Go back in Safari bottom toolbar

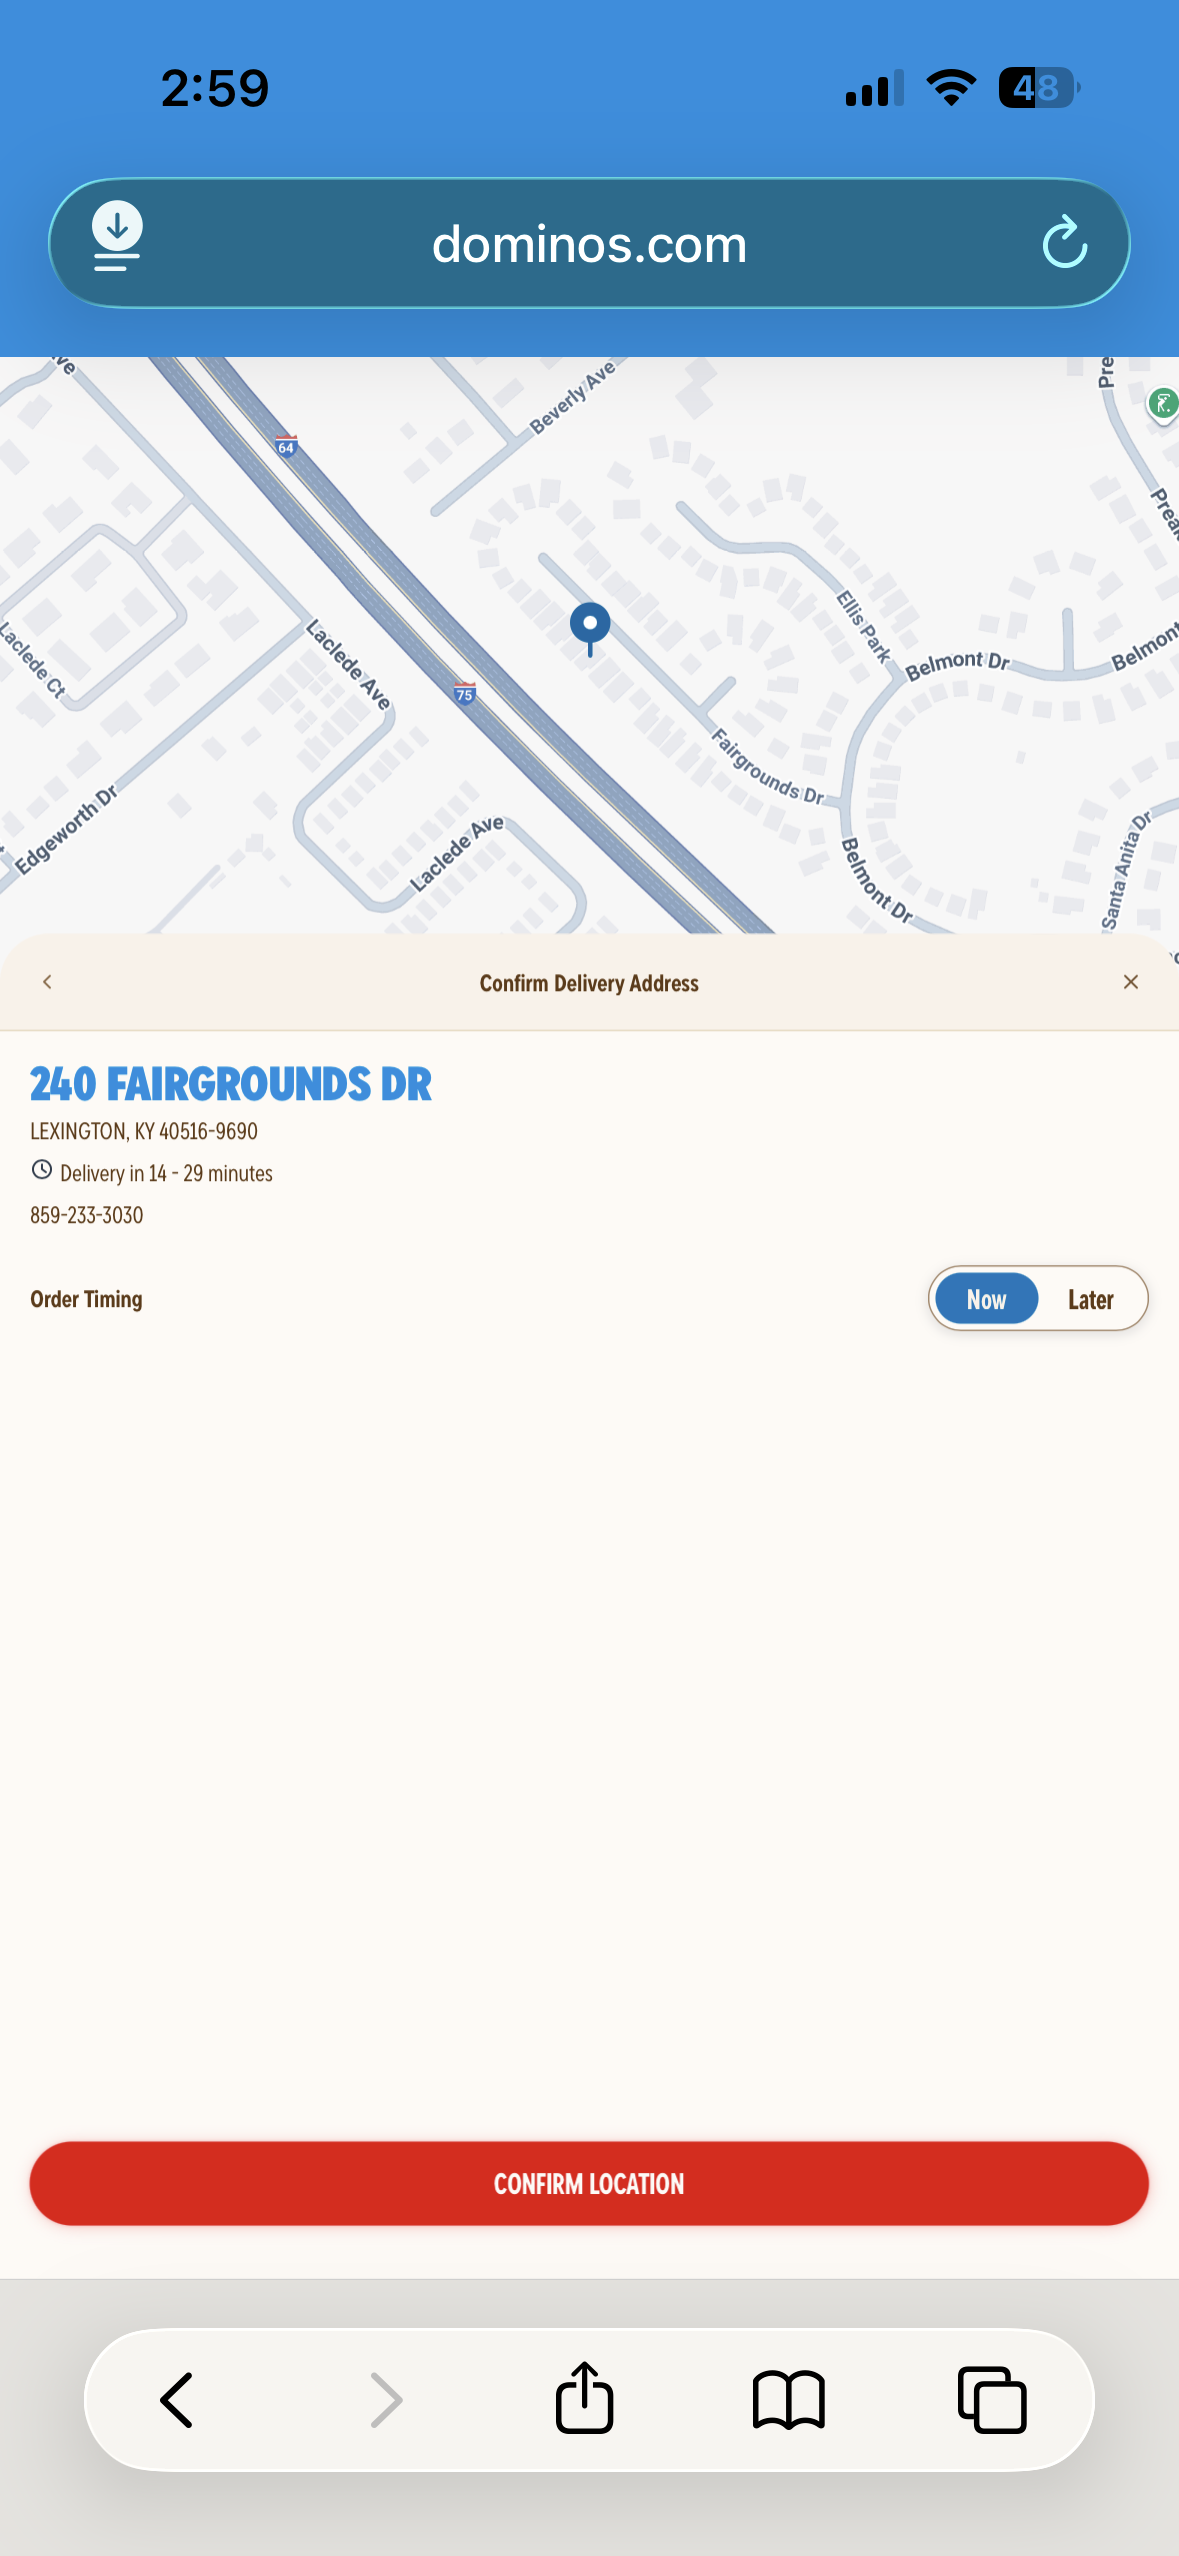(177, 2400)
